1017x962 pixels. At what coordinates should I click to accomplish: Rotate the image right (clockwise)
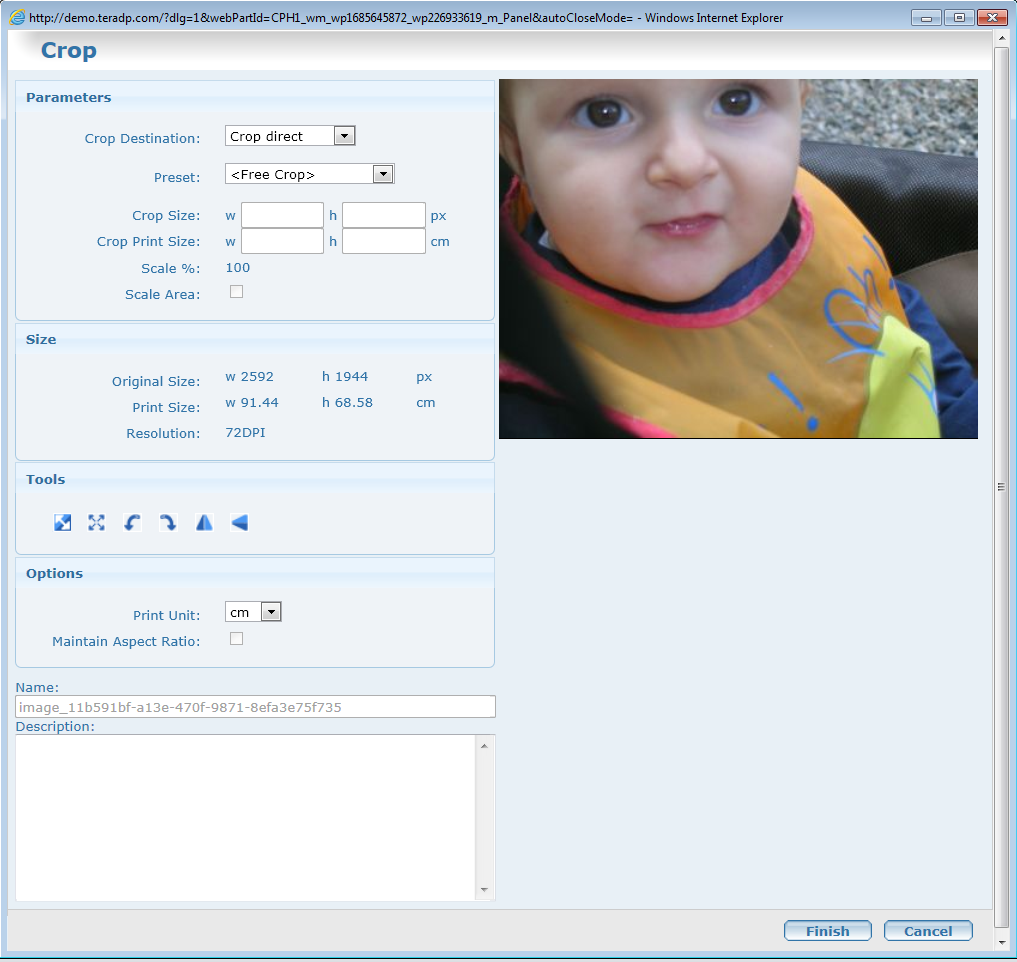point(168,522)
